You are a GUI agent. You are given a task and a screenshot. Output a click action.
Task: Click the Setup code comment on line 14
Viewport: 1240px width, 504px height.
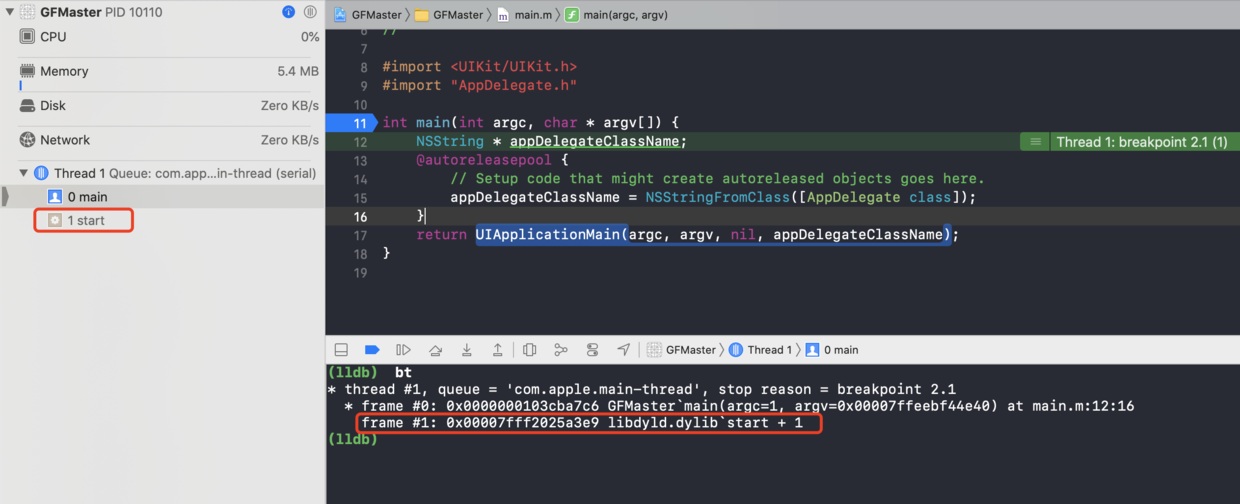718,179
